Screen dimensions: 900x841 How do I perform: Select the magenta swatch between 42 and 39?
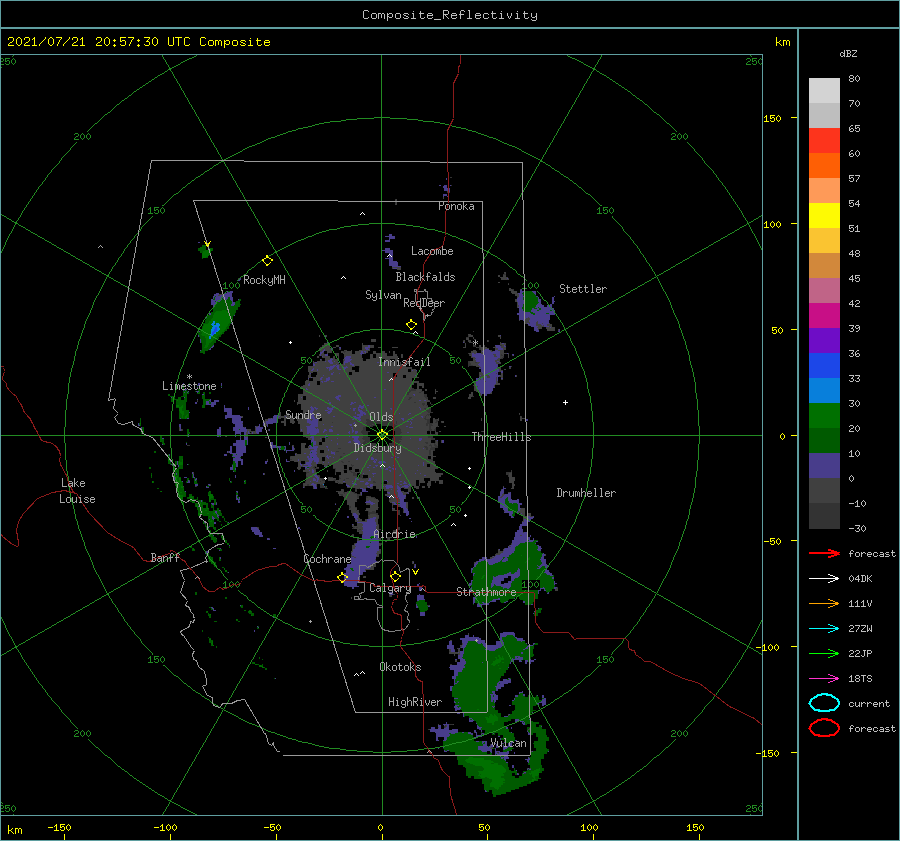[x=824, y=315]
